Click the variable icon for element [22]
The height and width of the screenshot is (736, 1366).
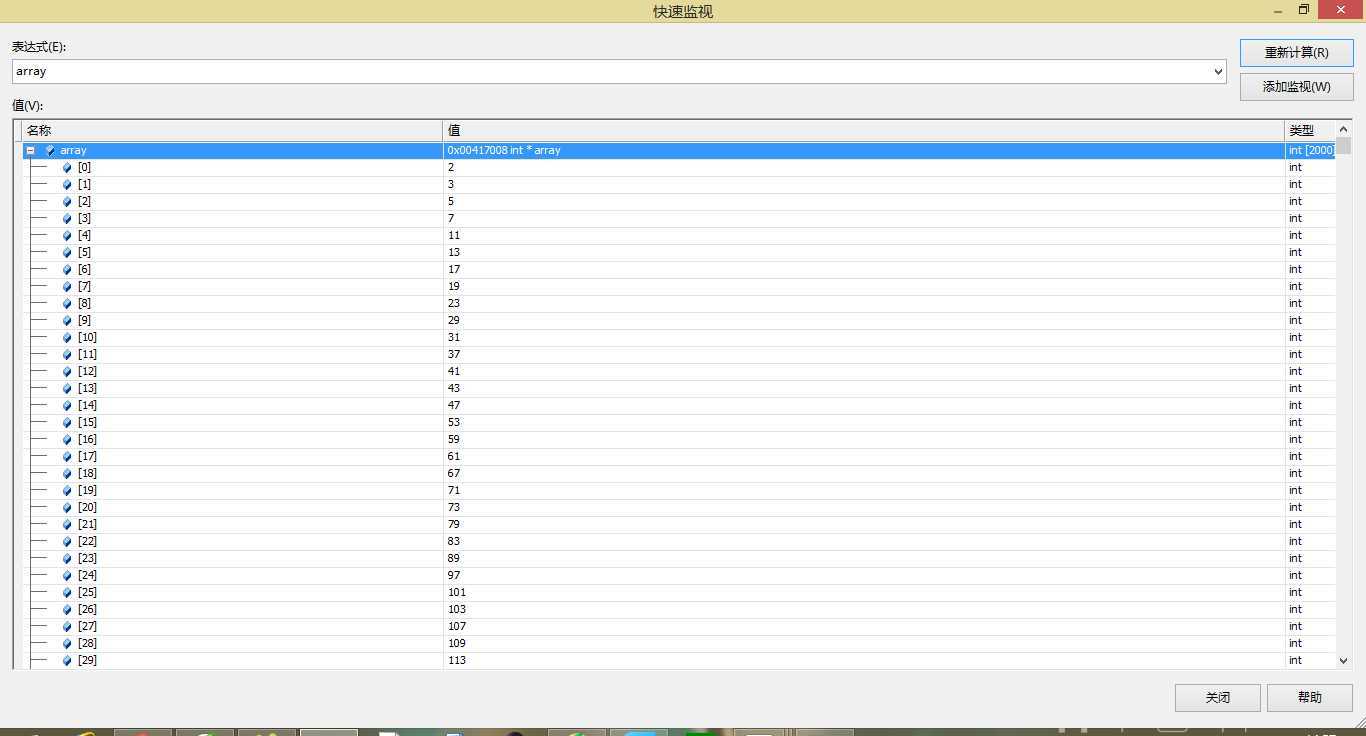pos(68,541)
